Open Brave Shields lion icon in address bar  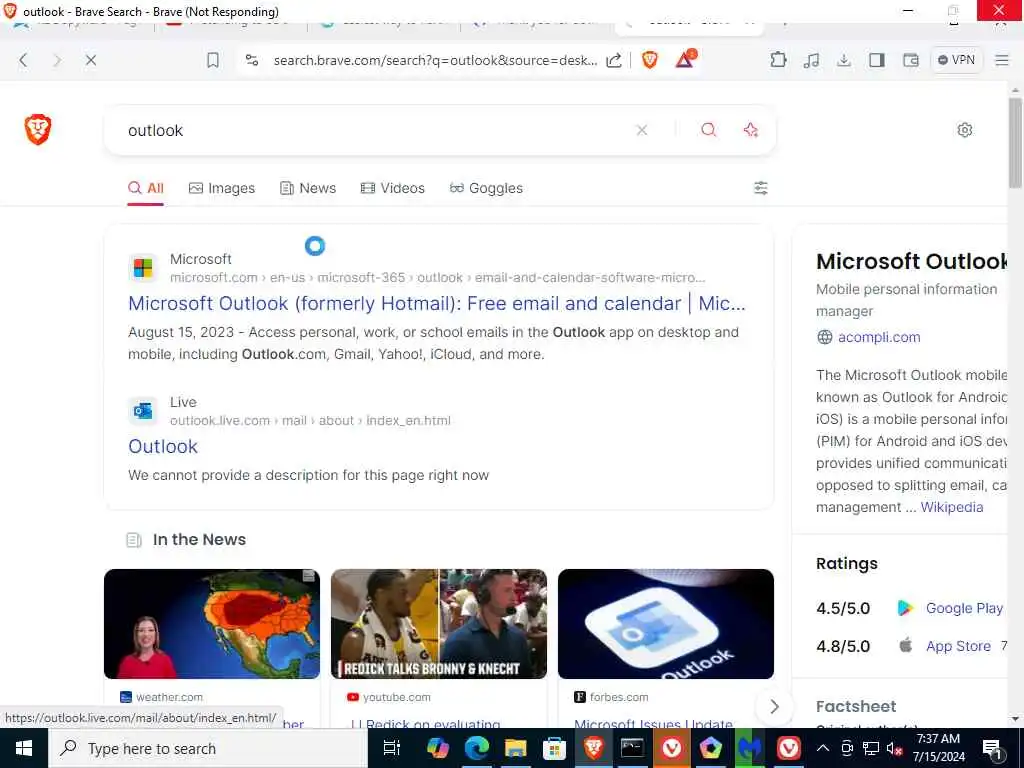pos(650,60)
